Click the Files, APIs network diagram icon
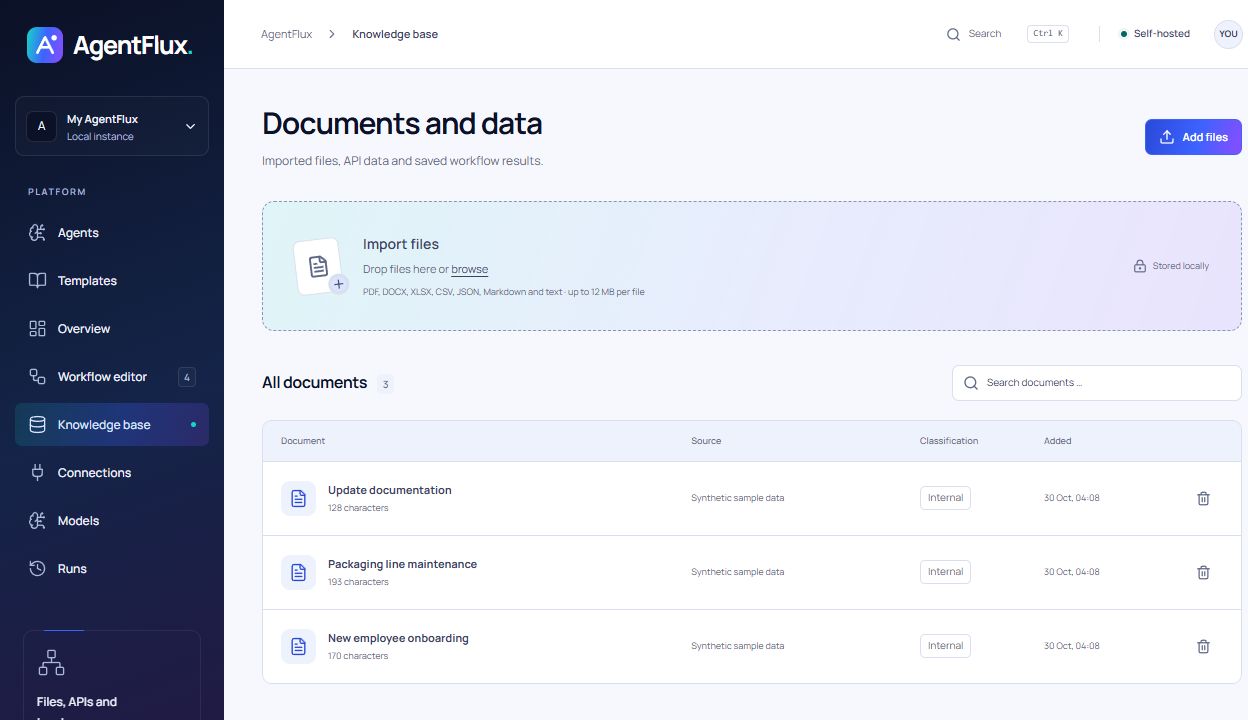The width and height of the screenshot is (1248, 720). (x=51, y=662)
